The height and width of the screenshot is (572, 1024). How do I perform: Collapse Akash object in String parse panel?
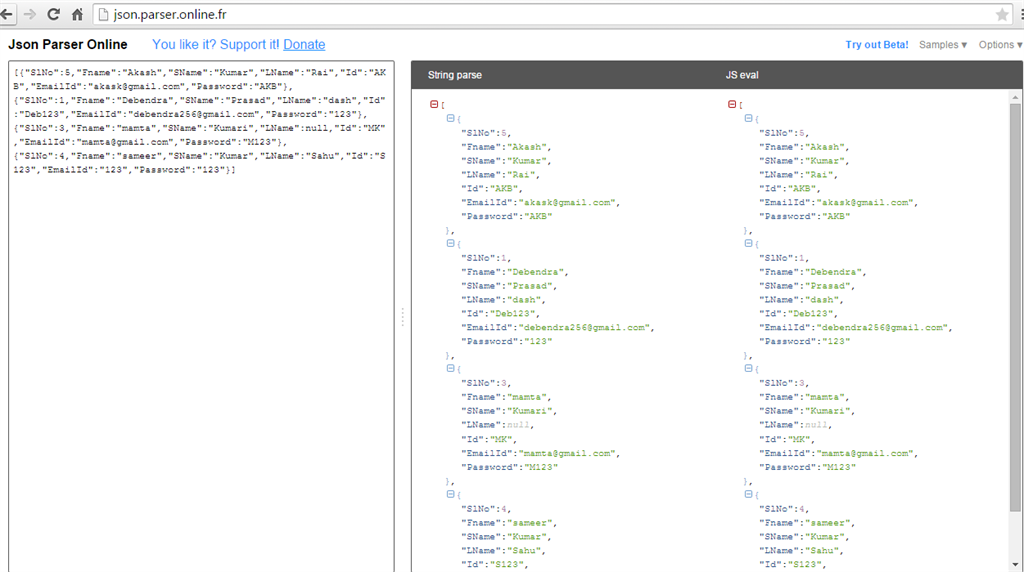tap(451, 118)
